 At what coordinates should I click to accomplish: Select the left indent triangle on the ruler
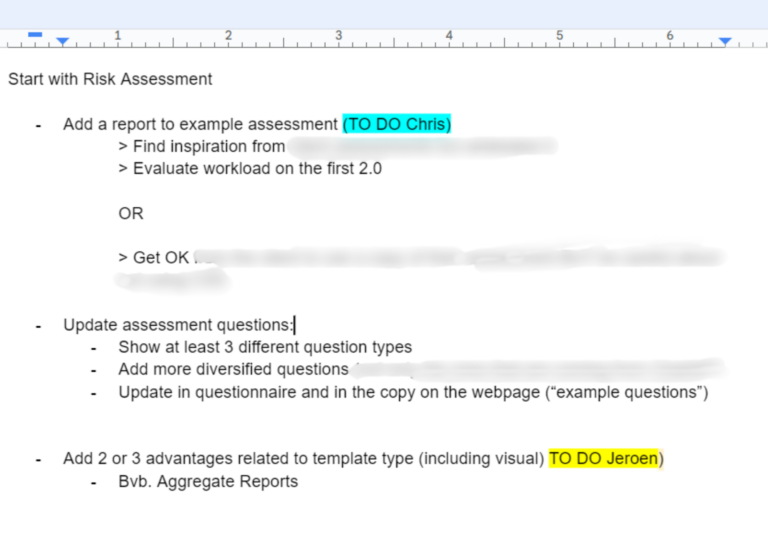click(x=63, y=42)
